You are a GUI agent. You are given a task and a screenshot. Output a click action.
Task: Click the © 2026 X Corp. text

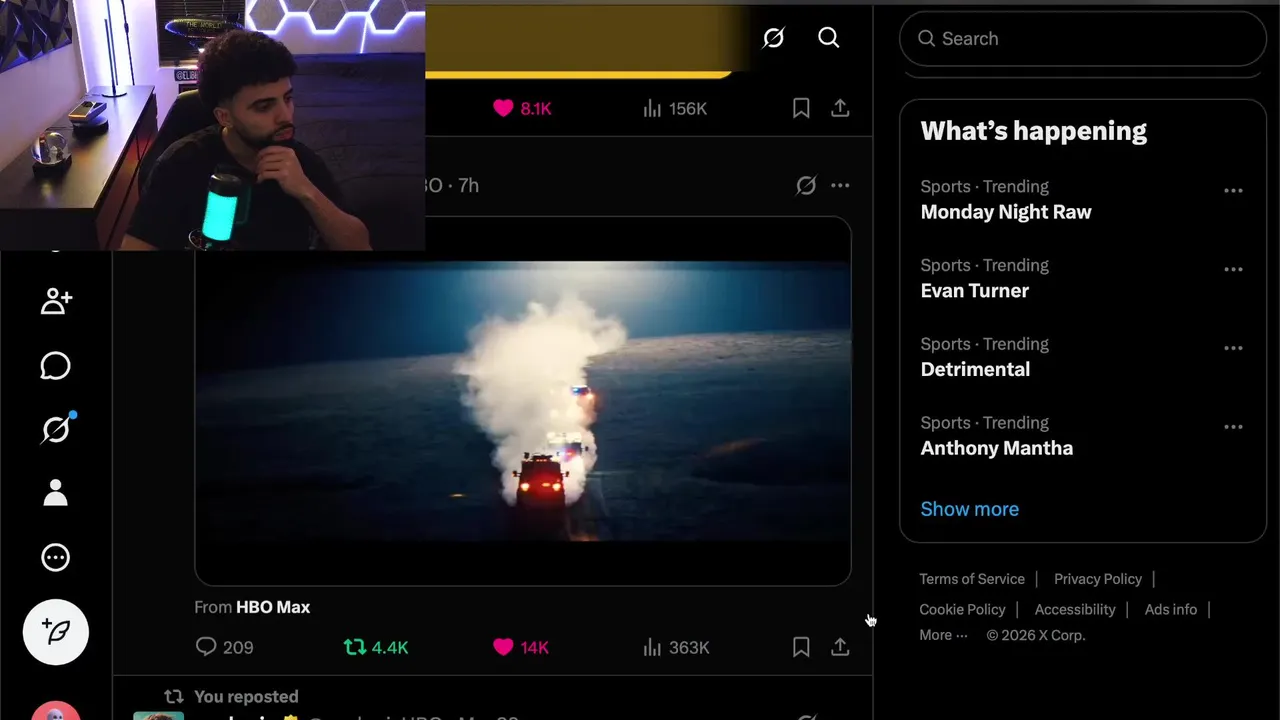click(1036, 635)
